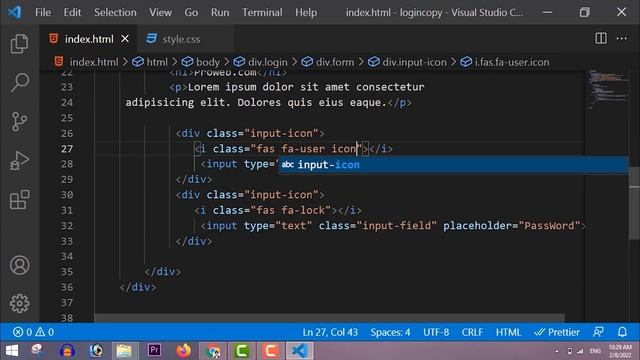Click the minimap code overview
The image size is (640, 360).
click(x=608, y=89)
